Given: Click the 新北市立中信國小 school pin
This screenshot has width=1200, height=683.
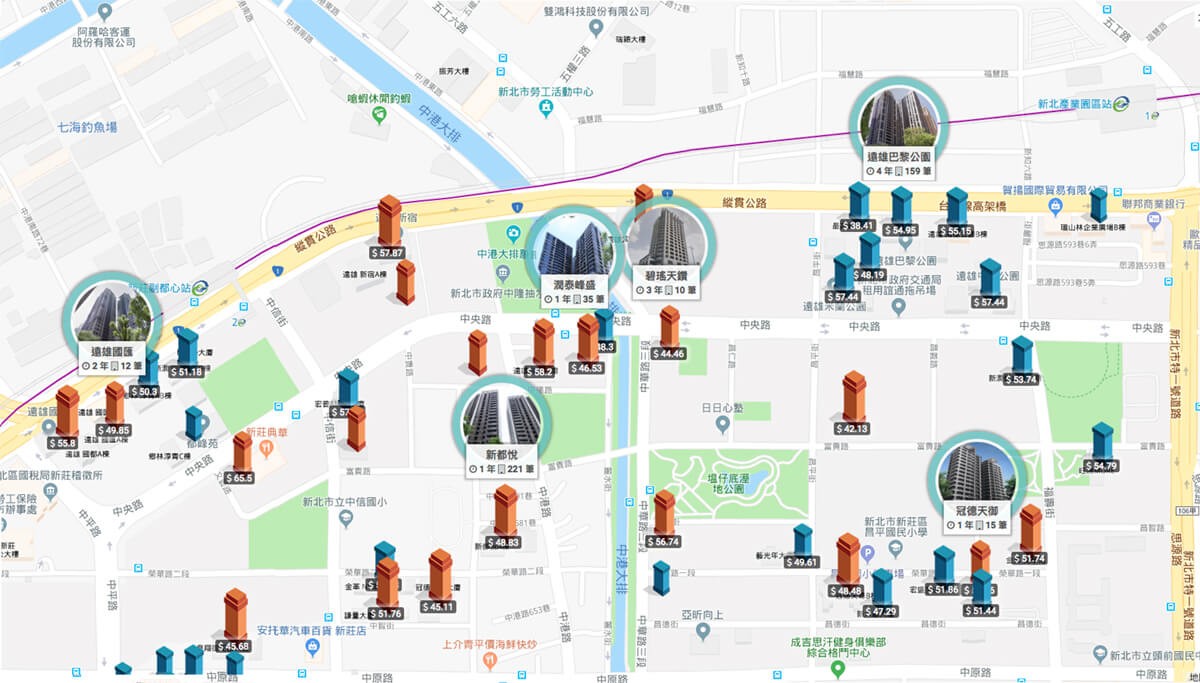Looking at the screenshot, I should (x=346, y=518).
